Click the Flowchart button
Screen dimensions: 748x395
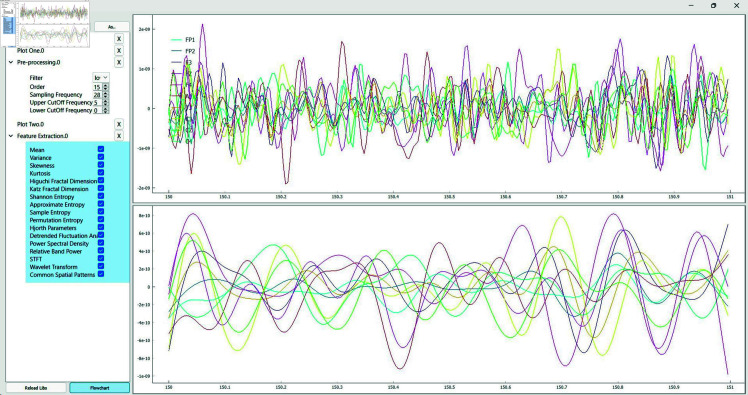point(100,388)
